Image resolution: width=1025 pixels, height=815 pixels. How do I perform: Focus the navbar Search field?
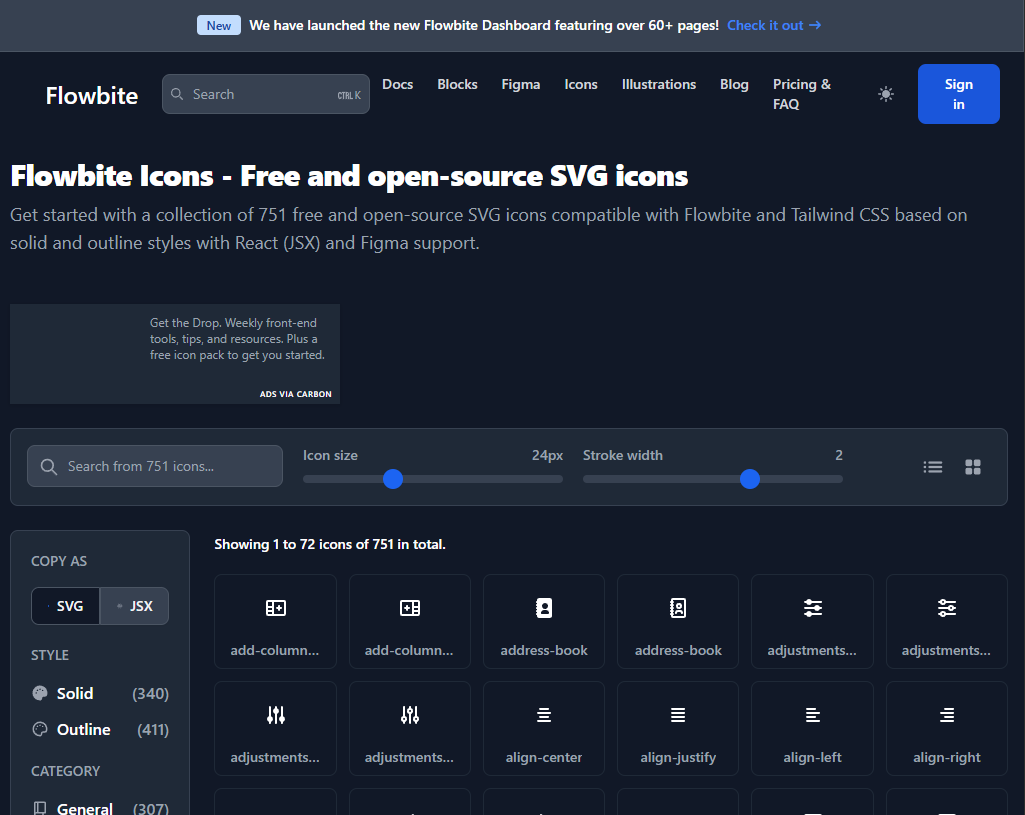[x=265, y=94]
